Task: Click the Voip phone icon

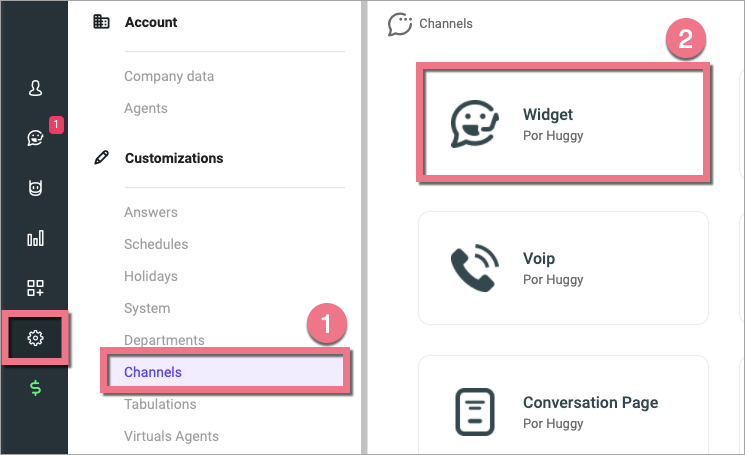Action: (x=473, y=267)
